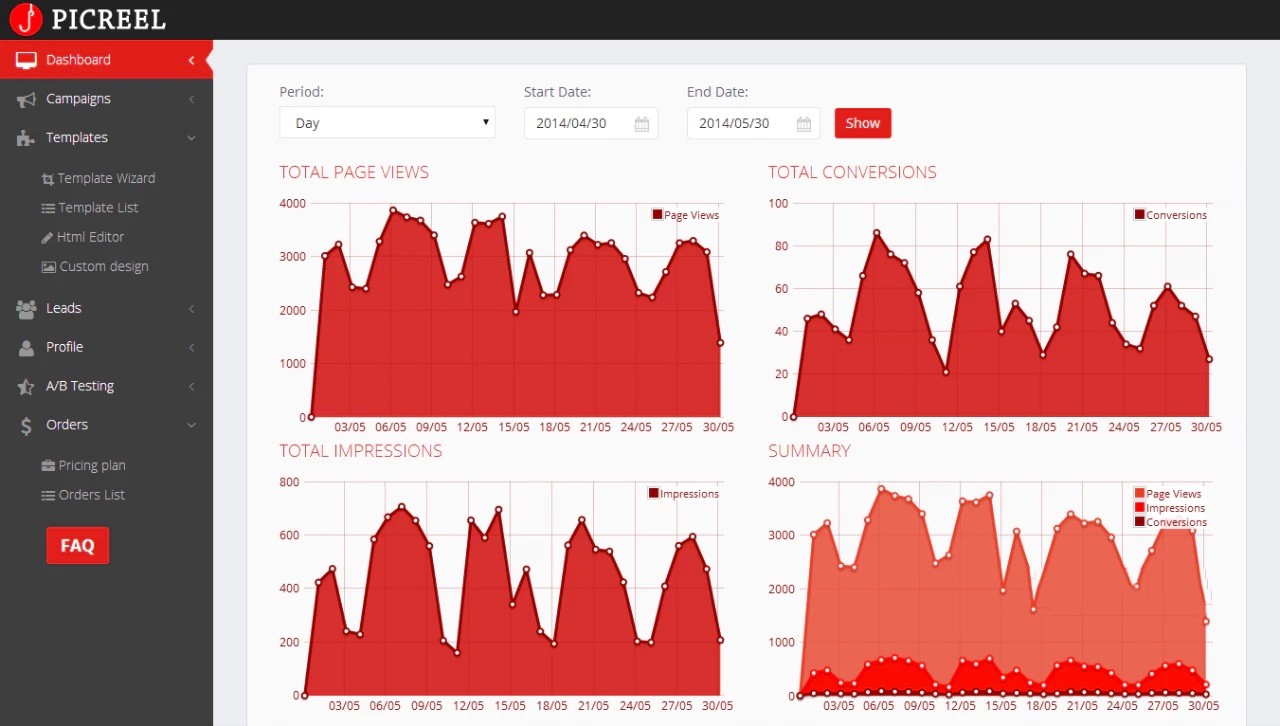Image resolution: width=1280 pixels, height=726 pixels.
Task: Click the Picreel logo icon
Action: (26, 19)
